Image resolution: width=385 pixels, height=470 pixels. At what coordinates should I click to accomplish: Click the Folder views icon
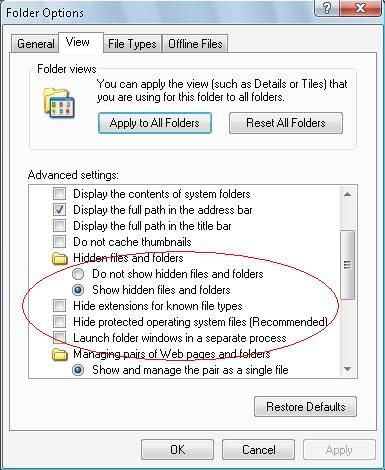(59, 103)
